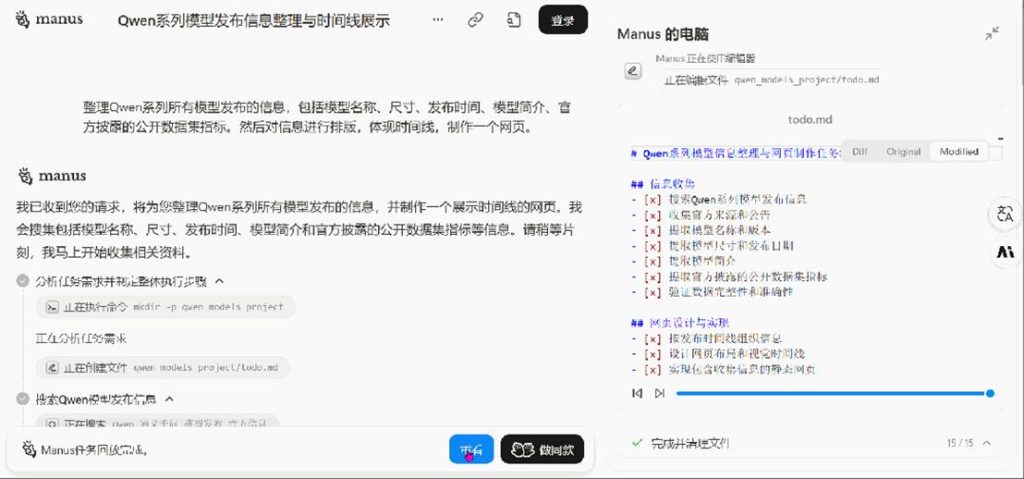Image resolution: width=1024 pixels, height=479 pixels.
Task: Copy the share link via chain icon
Action: click(x=476, y=20)
